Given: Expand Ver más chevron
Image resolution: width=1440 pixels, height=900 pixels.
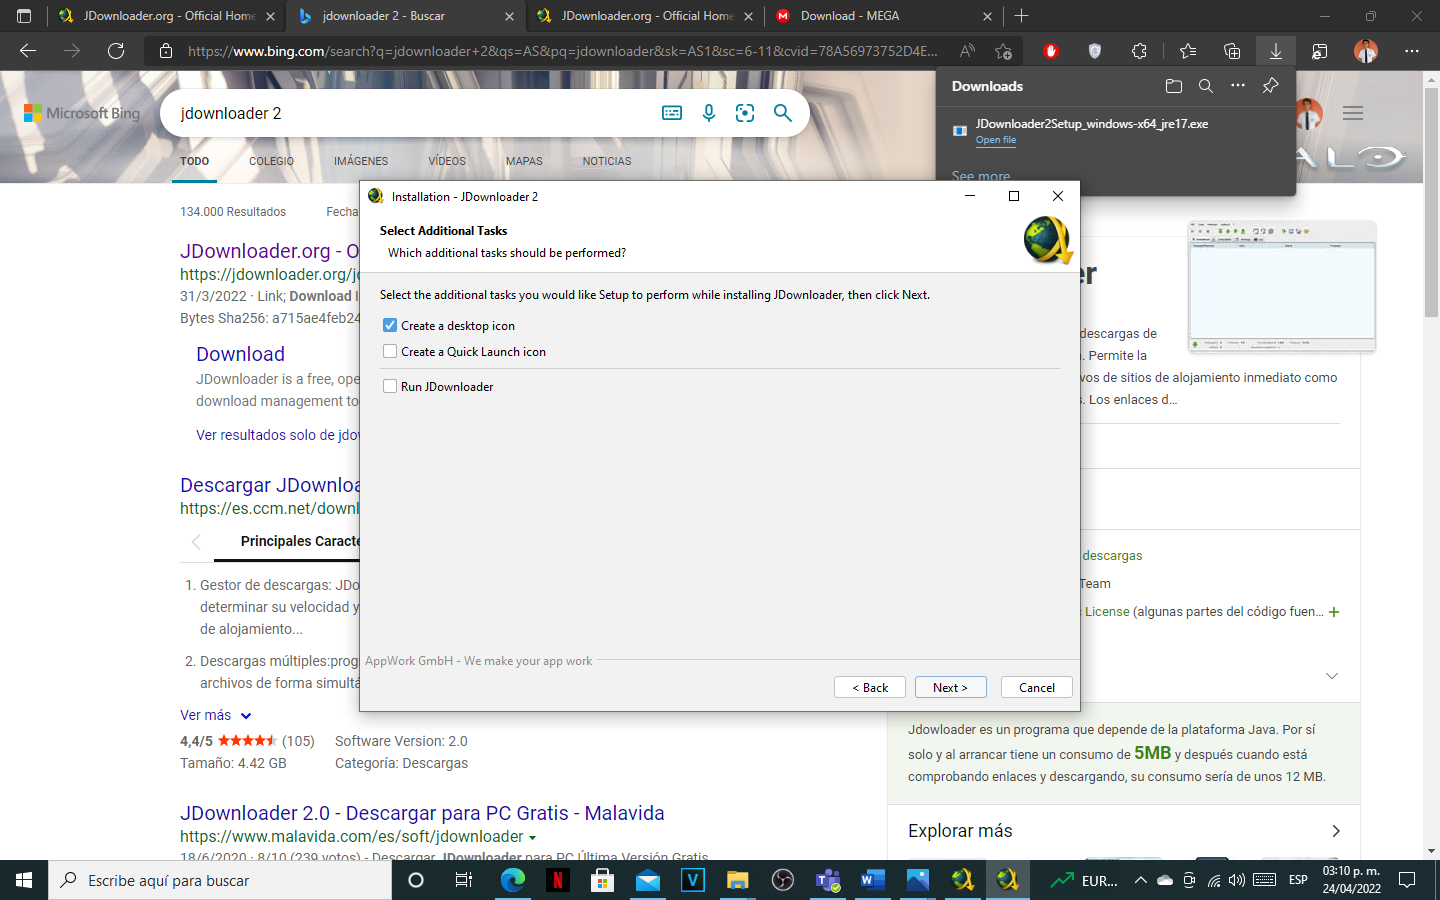Looking at the screenshot, I should click(x=246, y=716).
